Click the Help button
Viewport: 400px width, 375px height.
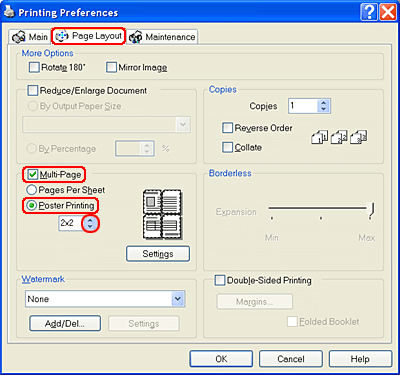coord(360,359)
